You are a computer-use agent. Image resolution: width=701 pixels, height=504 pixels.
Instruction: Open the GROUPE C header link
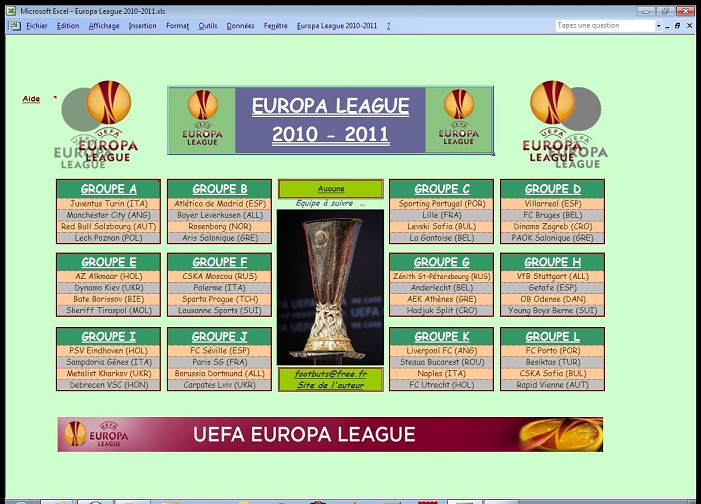(442, 189)
